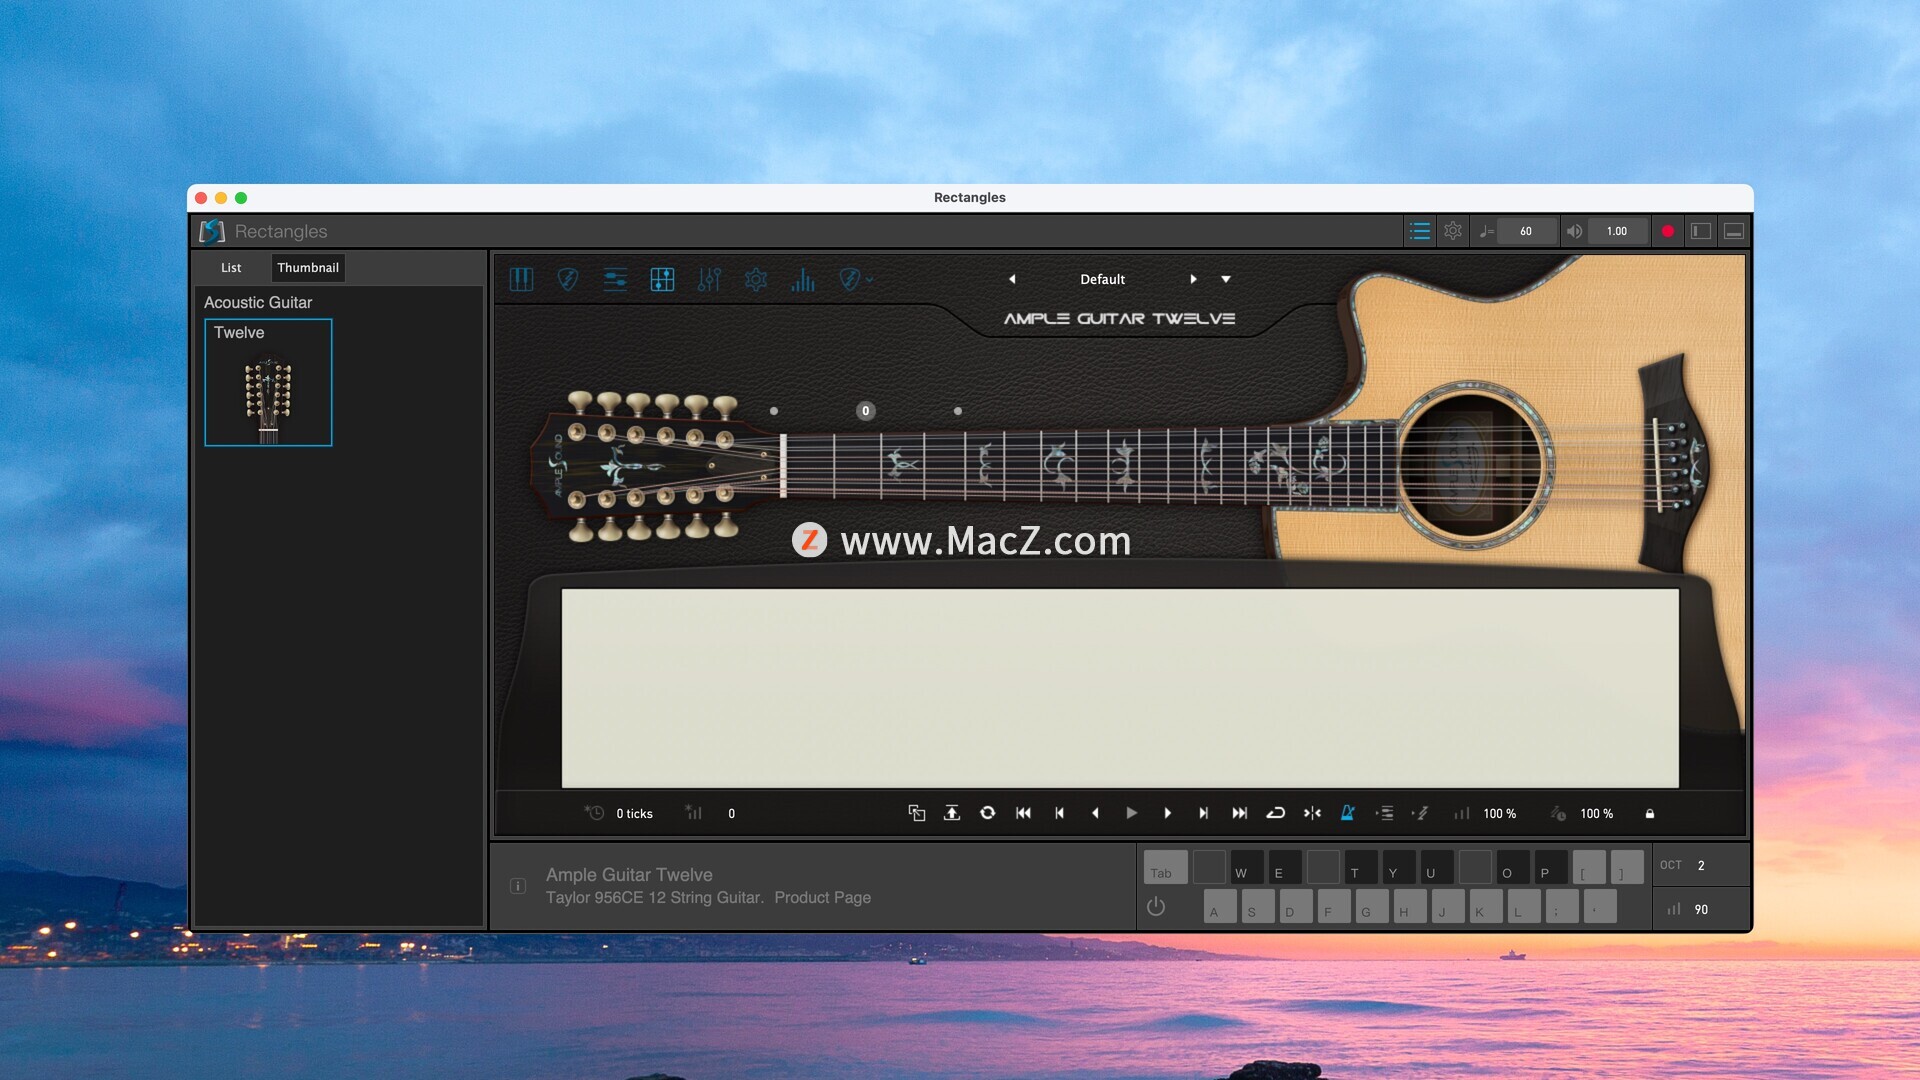
Task: Click the info icon beside Ample Guitar Twelve
Action: (x=518, y=886)
